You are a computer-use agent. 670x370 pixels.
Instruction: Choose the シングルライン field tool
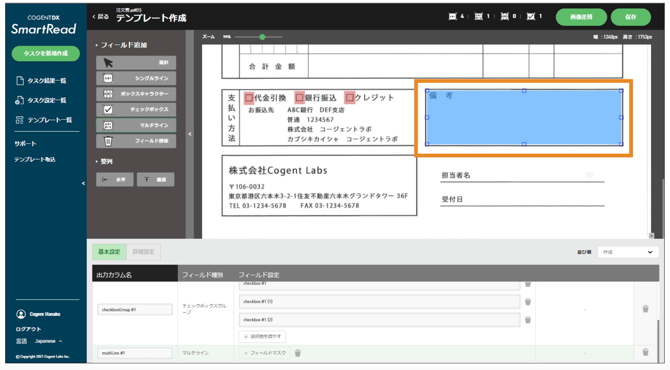136,79
